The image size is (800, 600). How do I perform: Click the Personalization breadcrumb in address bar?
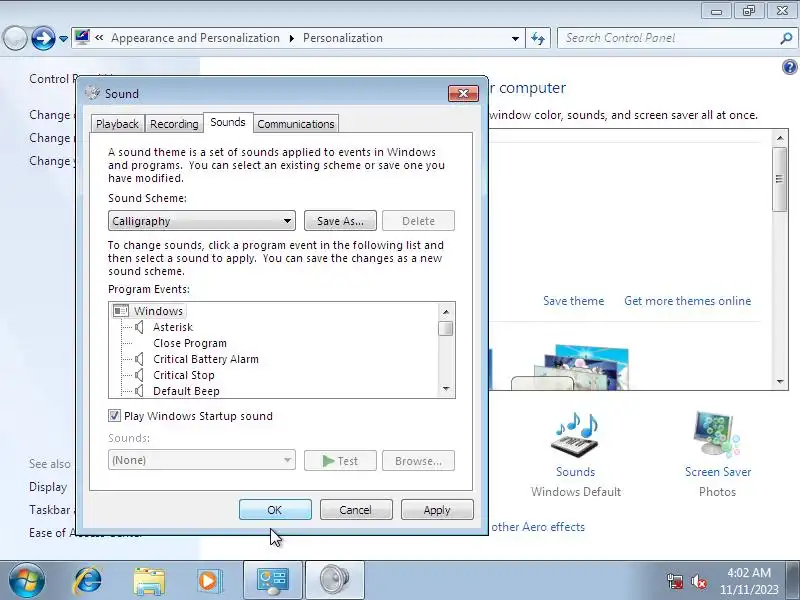(343, 38)
